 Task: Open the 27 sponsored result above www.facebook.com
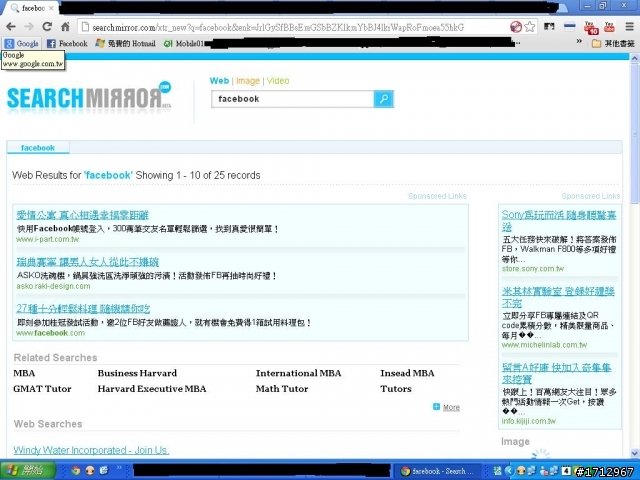pos(83,309)
